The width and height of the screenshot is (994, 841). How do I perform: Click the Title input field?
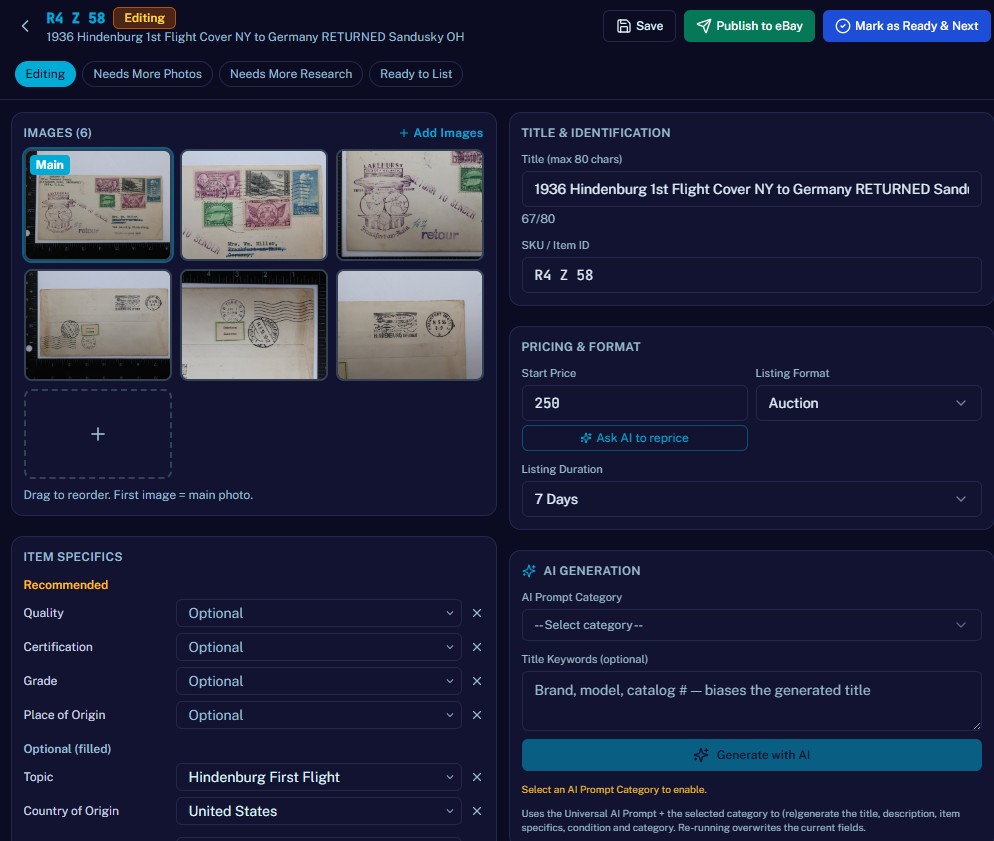point(751,189)
